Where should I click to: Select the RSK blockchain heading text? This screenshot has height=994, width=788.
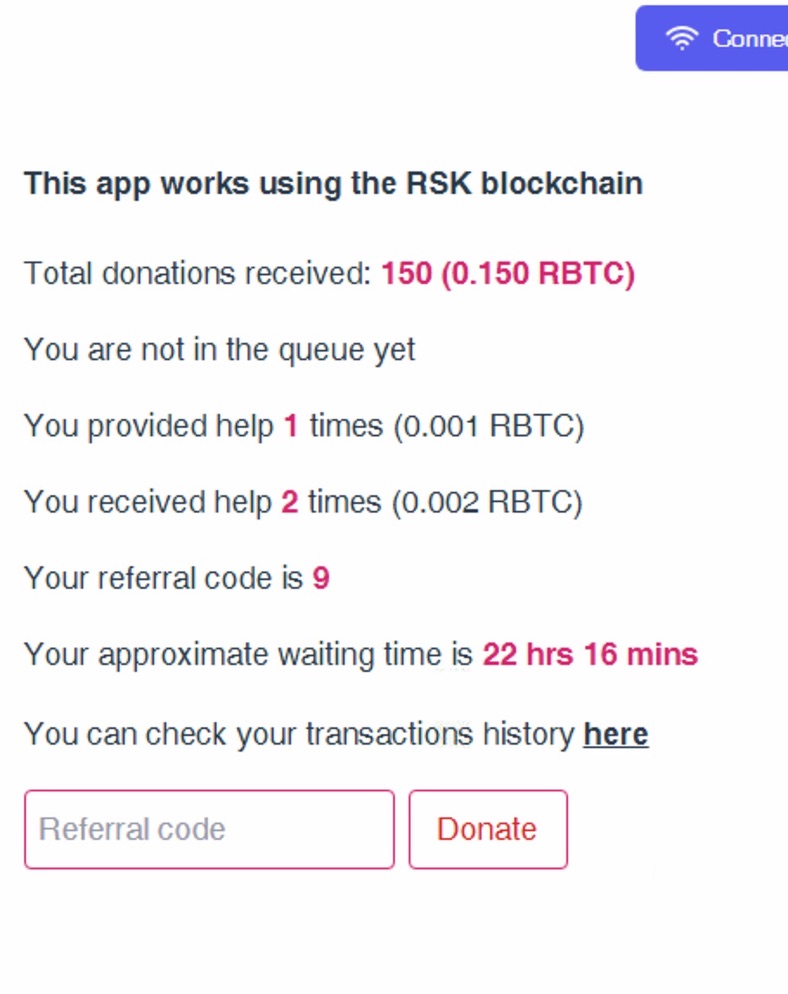pos(333,184)
